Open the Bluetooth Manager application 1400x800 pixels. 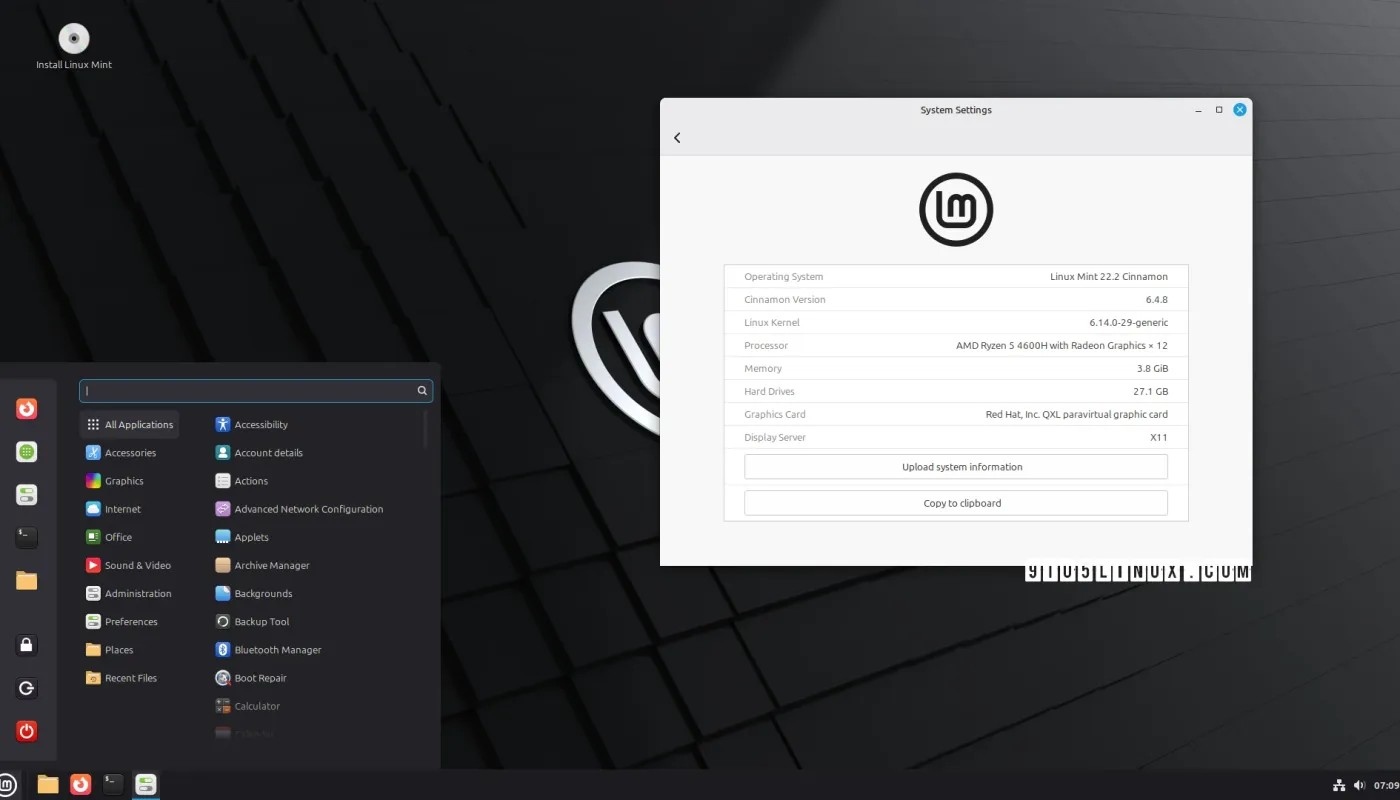(x=268, y=649)
